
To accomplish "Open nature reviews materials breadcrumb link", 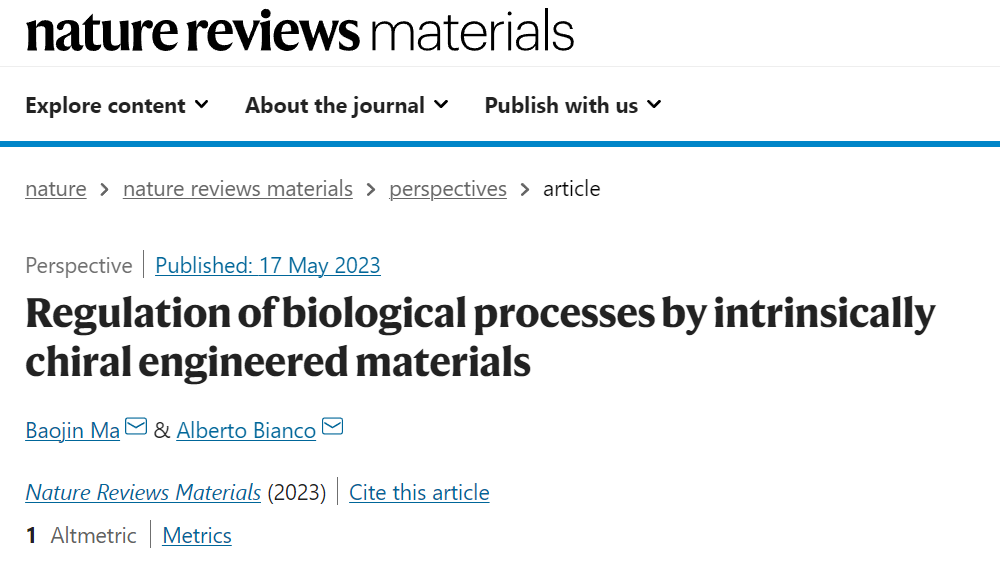I will click(x=238, y=189).
